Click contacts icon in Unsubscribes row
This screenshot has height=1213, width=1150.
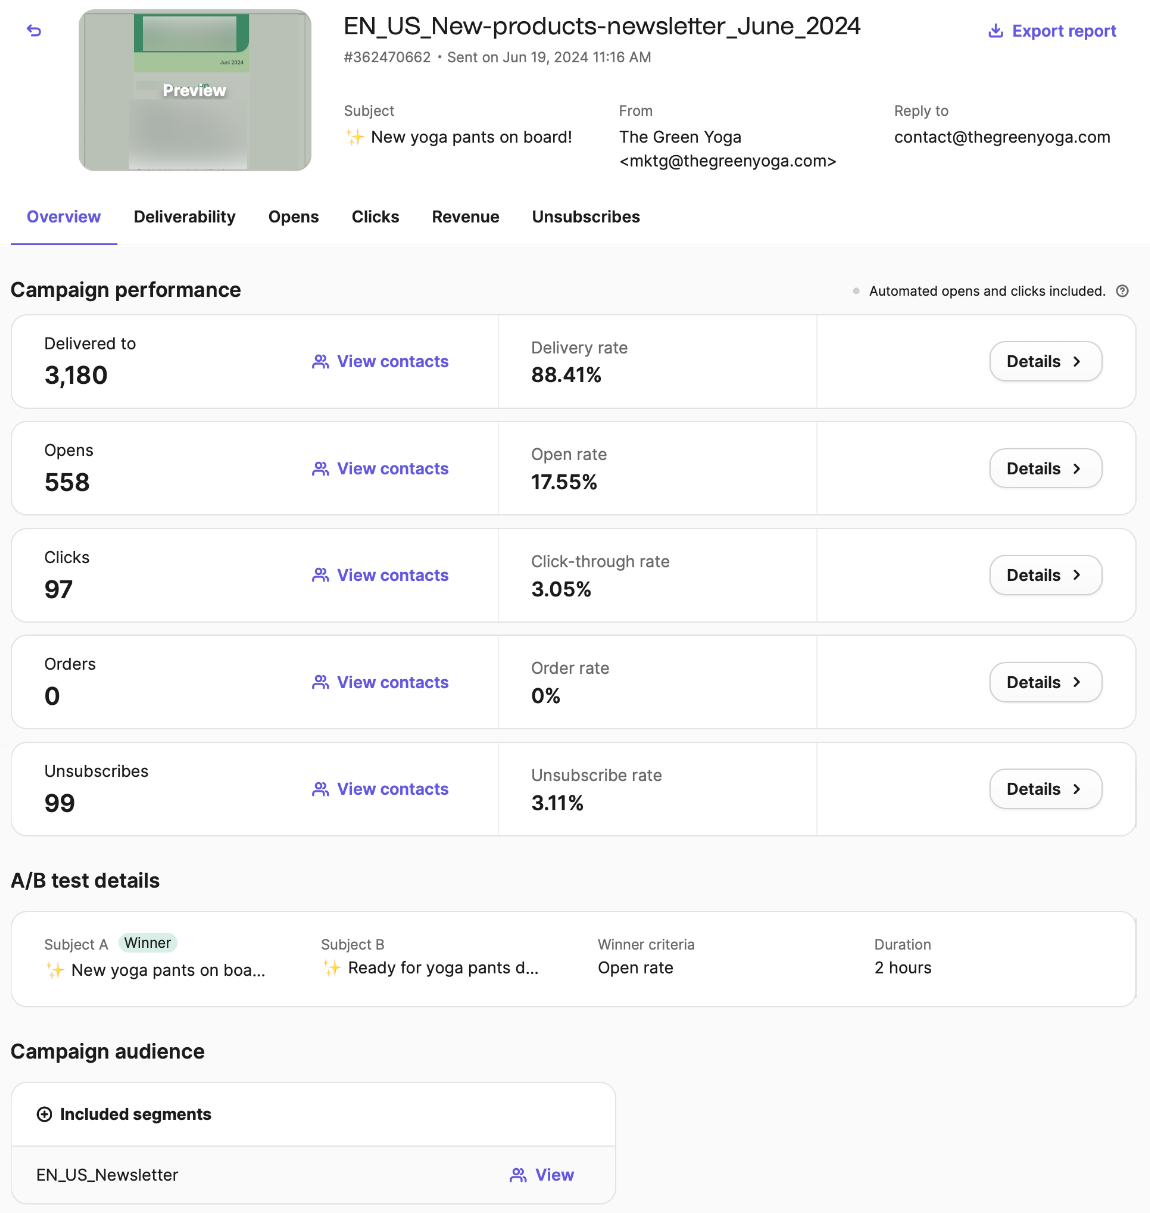click(320, 790)
